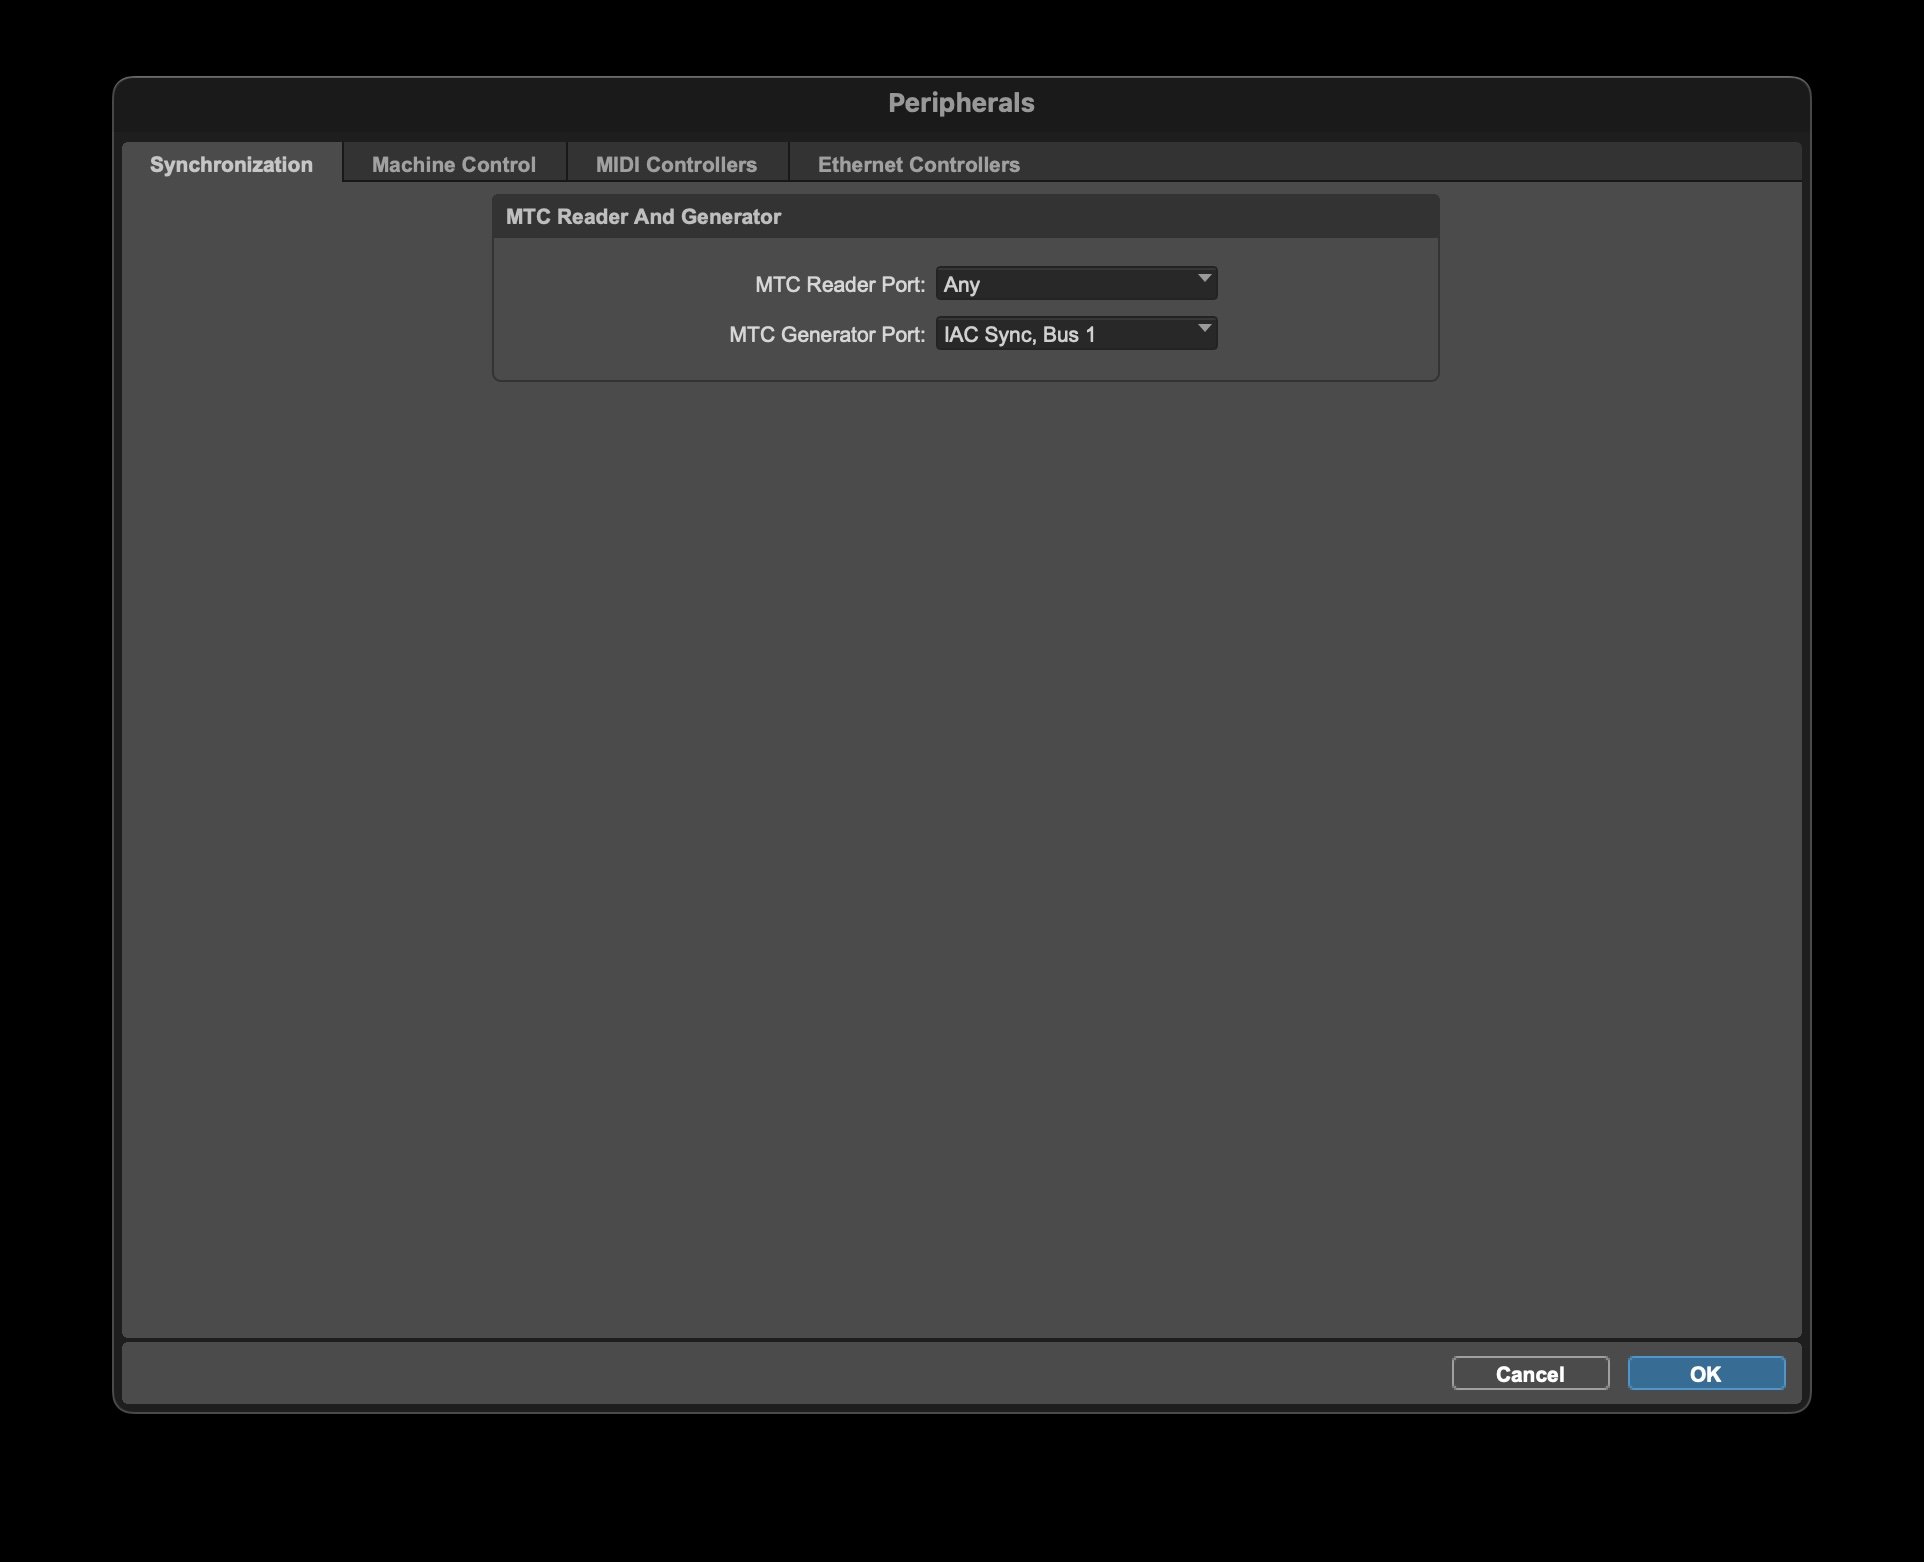
Task: Click the MTC Reader Port label
Action: point(840,284)
